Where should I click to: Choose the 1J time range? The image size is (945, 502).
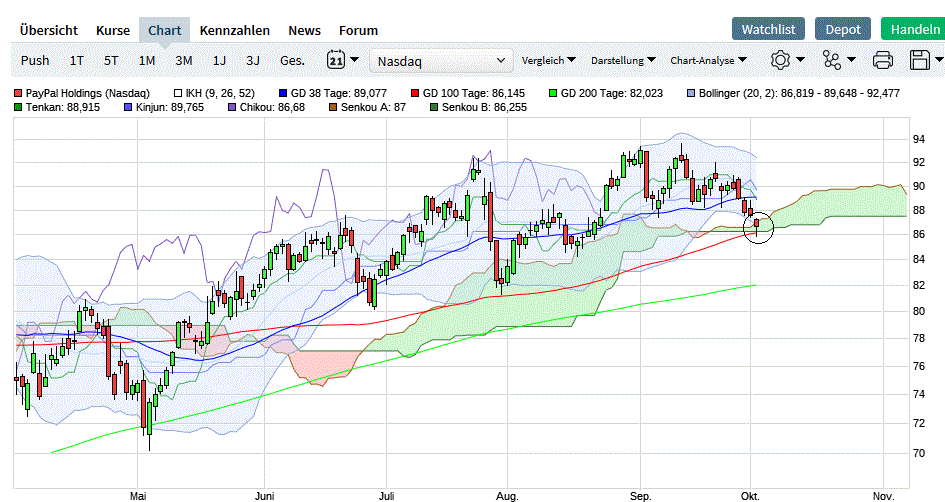tap(219, 60)
